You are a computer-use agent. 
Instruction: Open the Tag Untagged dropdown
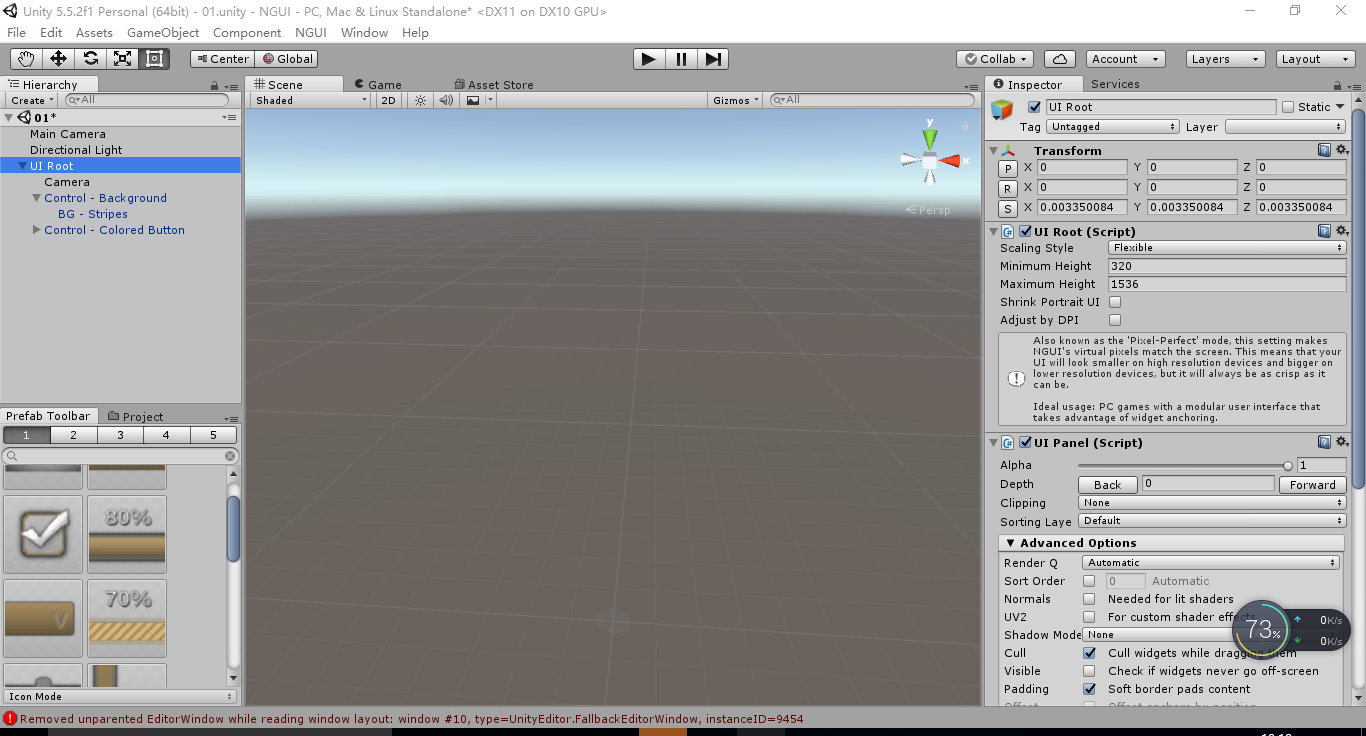coord(1113,127)
